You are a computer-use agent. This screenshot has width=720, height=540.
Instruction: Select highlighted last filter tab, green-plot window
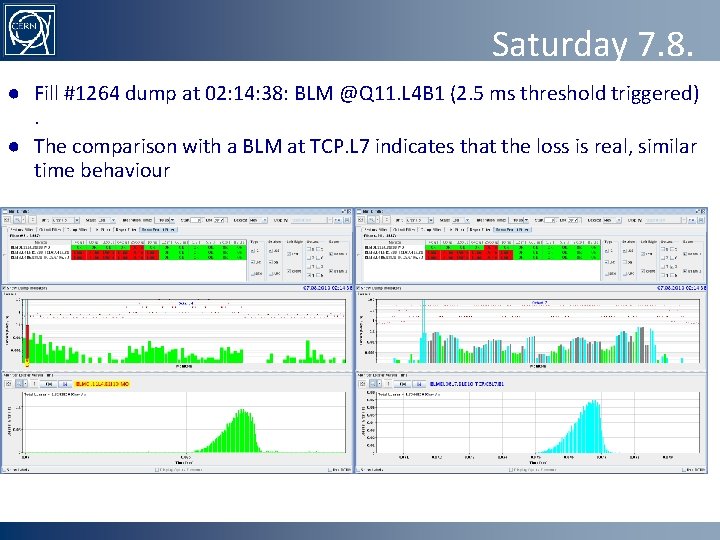coord(158,230)
